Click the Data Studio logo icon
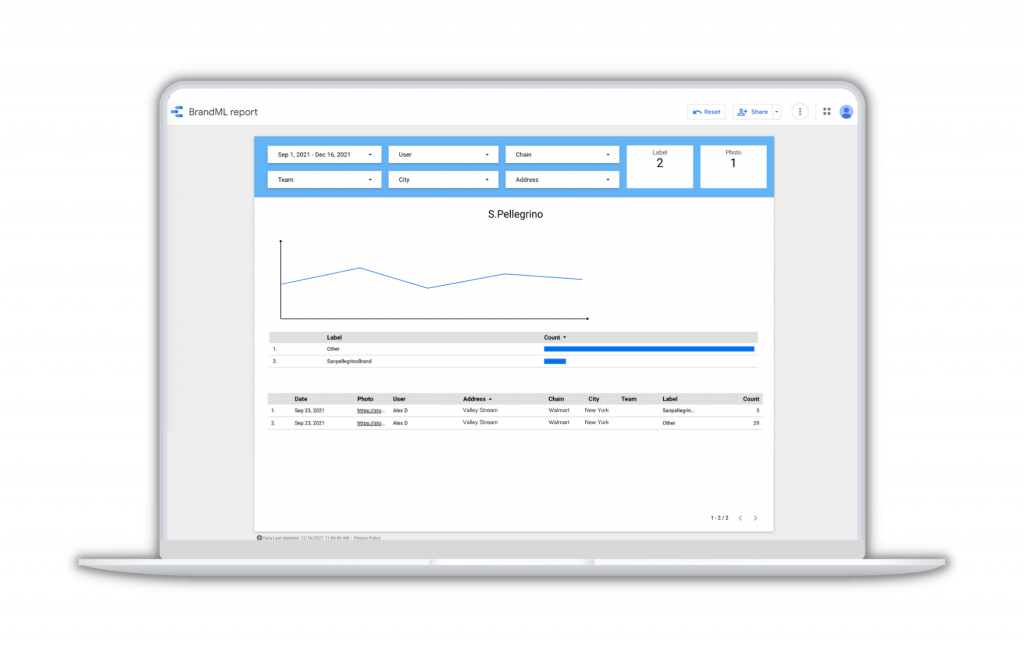The width and height of the screenshot is (1024, 658). 177,112
